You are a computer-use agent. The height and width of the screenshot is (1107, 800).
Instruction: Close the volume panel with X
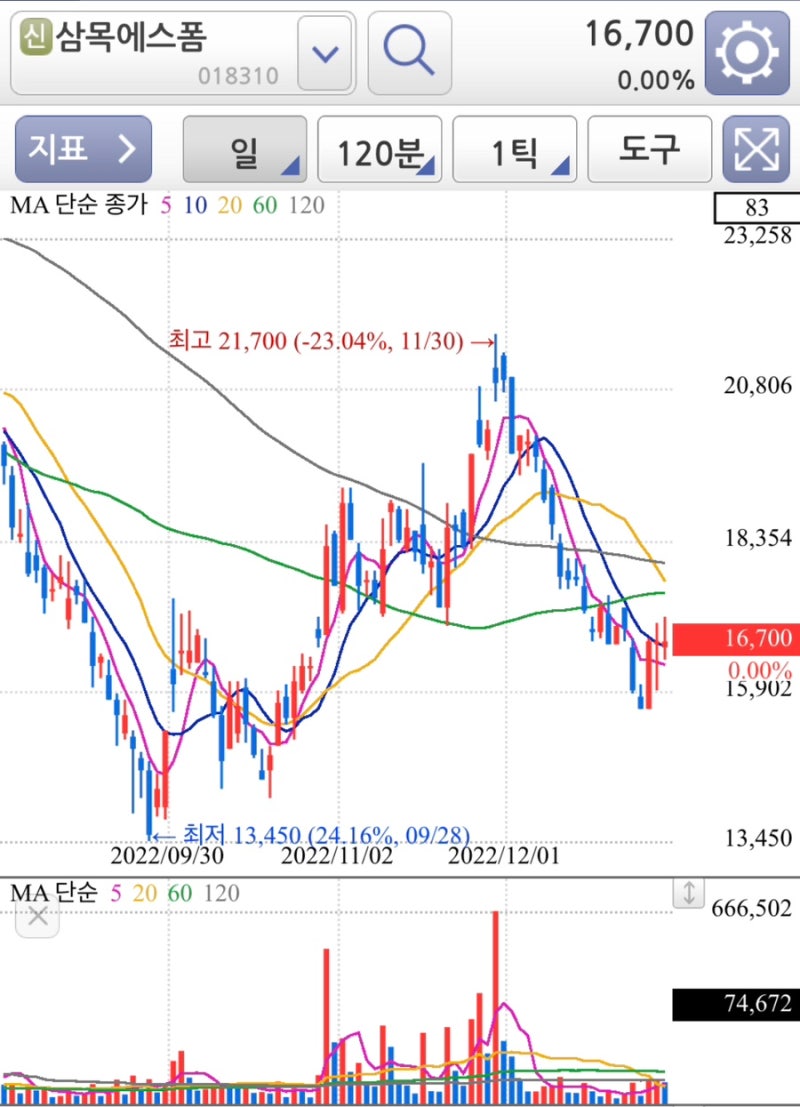(37, 916)
